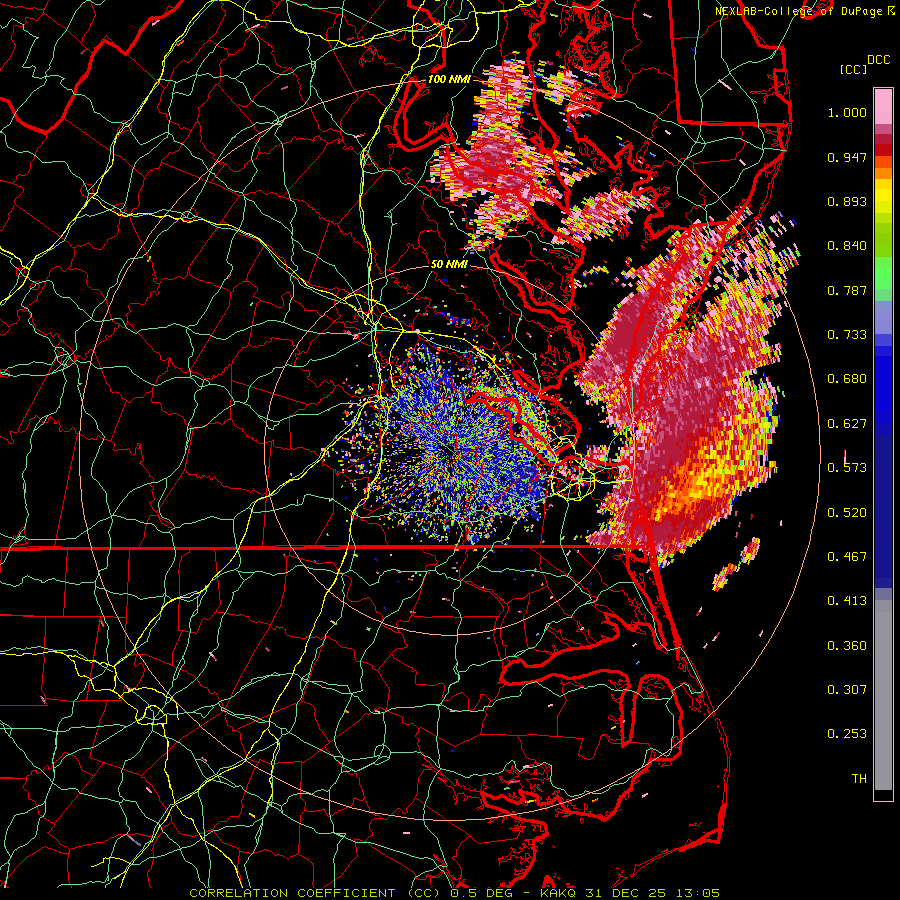Viewport: 900px width, 900px height.
Task: Click the 0.360 legend value
Action: 847,646
